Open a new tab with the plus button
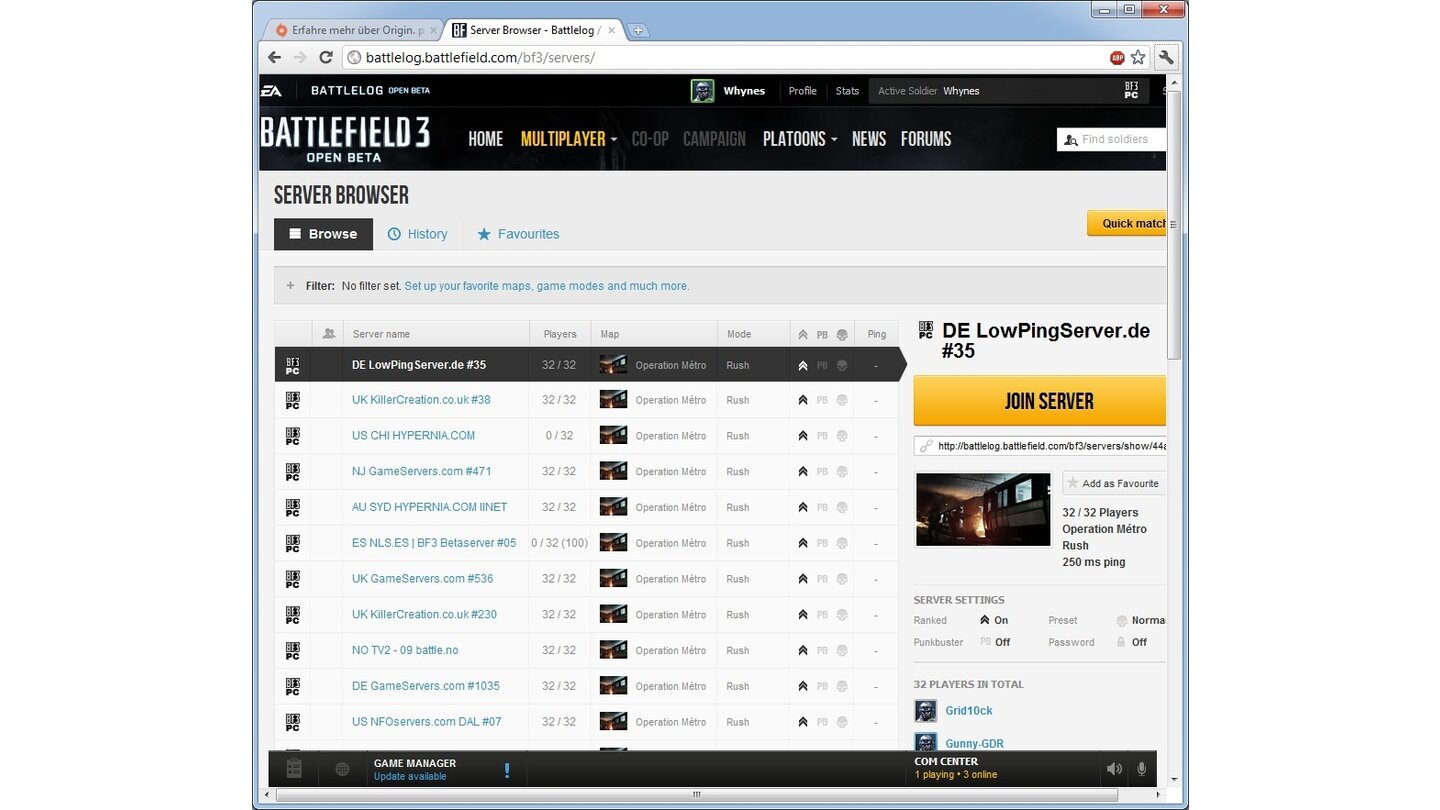1440x810 pixels. 638,30
